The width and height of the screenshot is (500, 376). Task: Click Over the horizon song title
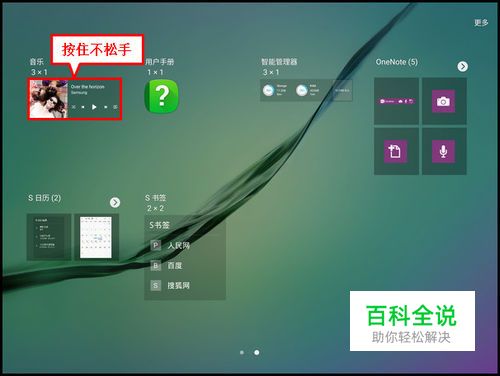click(x=88, y=87)
